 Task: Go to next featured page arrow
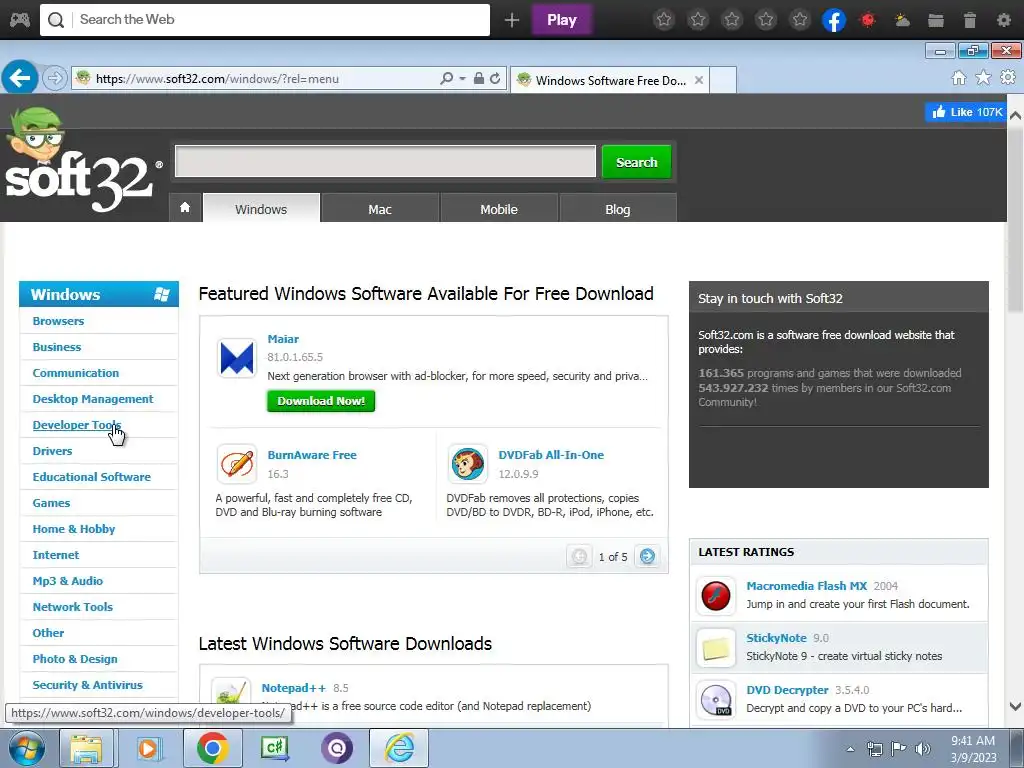click(647, 556)
